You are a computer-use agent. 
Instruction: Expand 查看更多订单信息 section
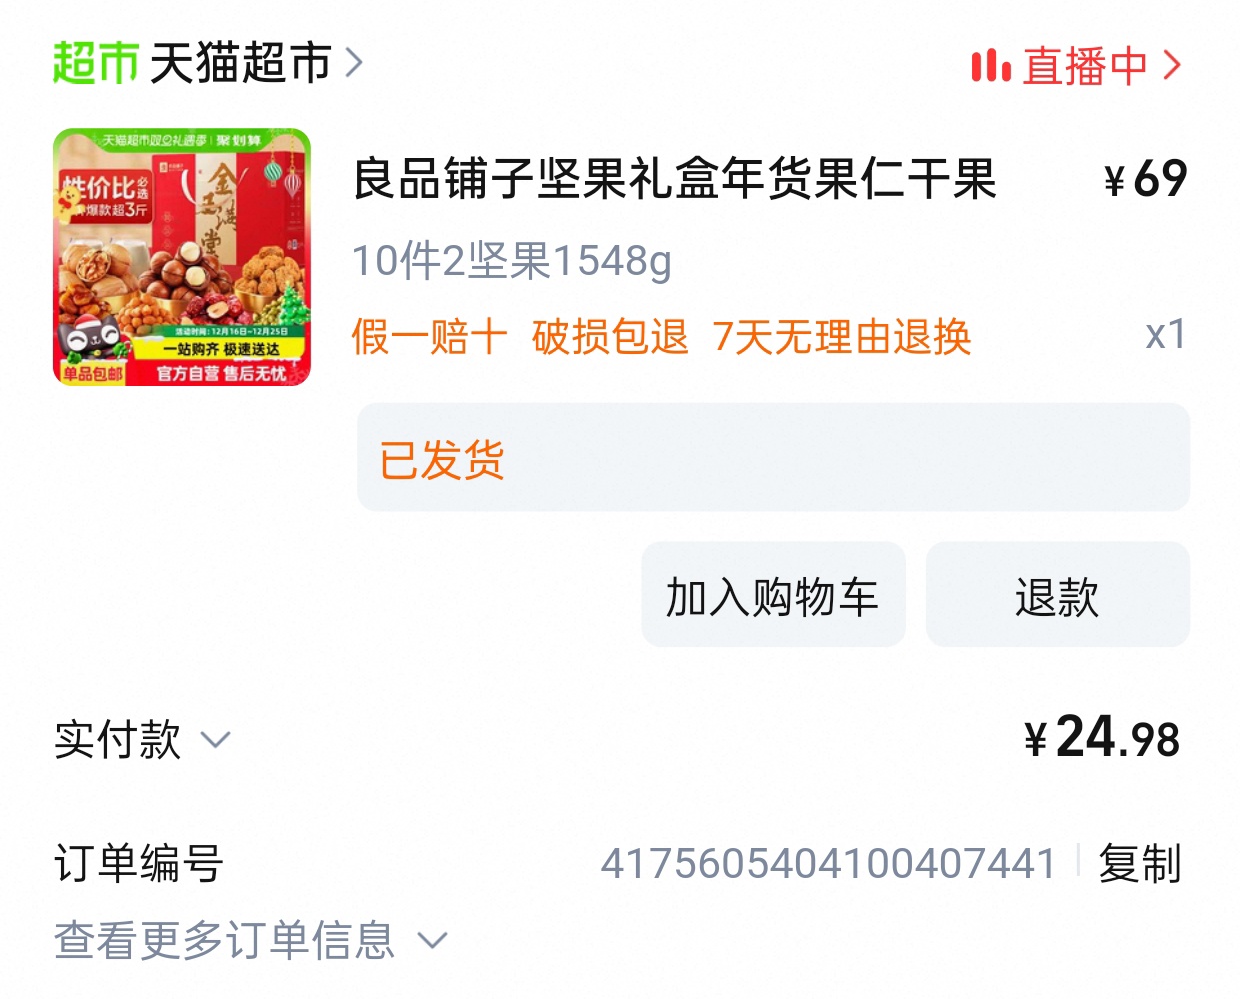click(251, 940)
